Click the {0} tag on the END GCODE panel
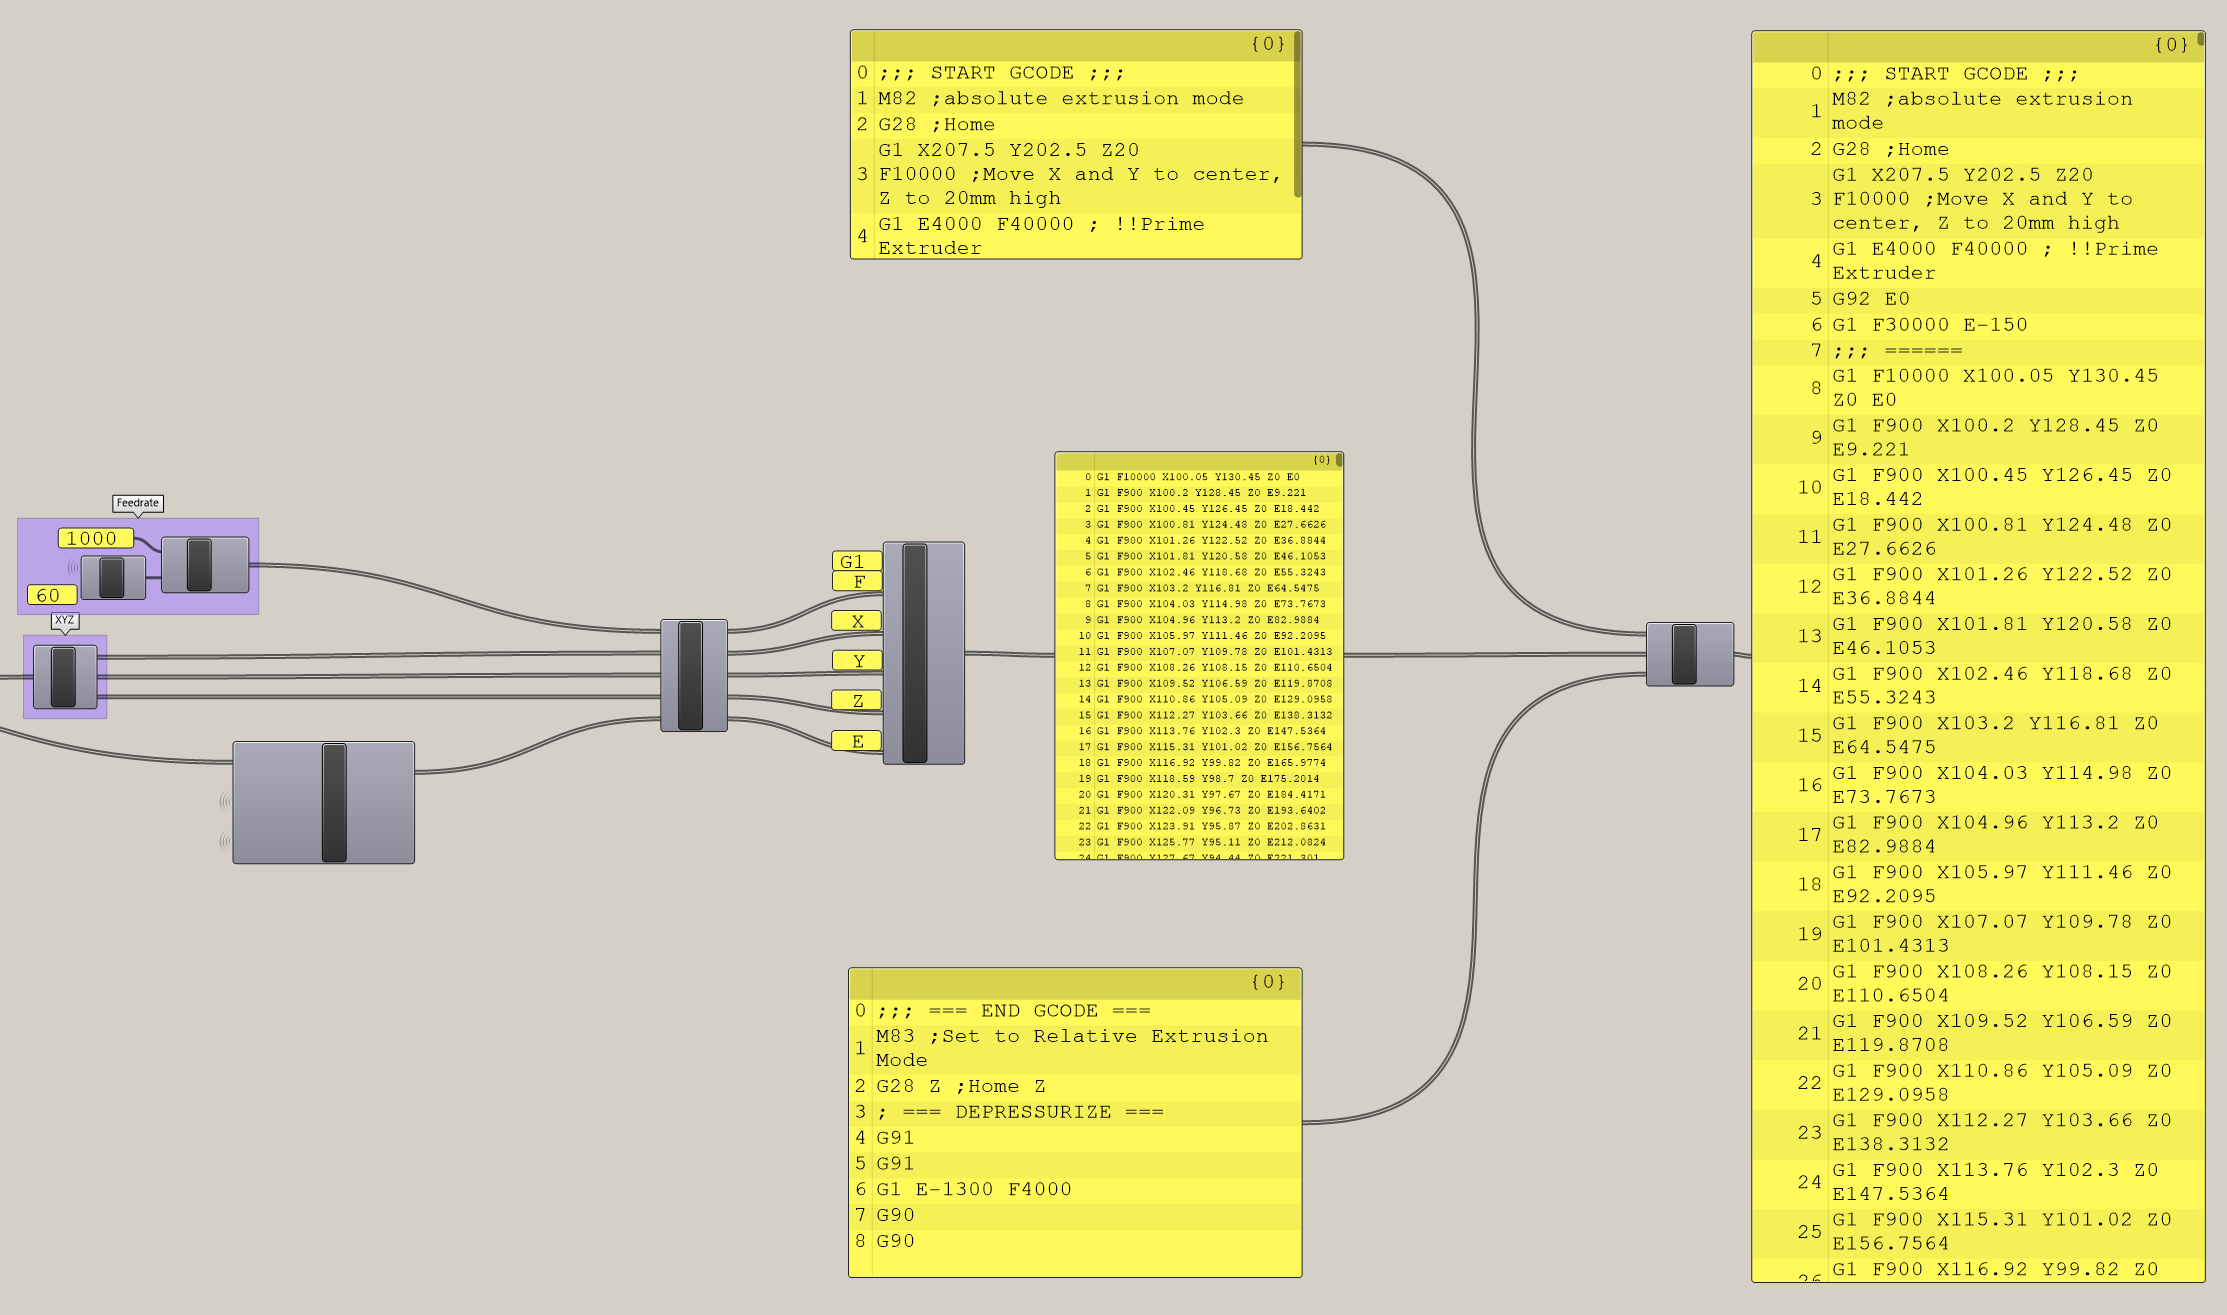This screenshot has width=2227, height=1315. coord(1266,982)
